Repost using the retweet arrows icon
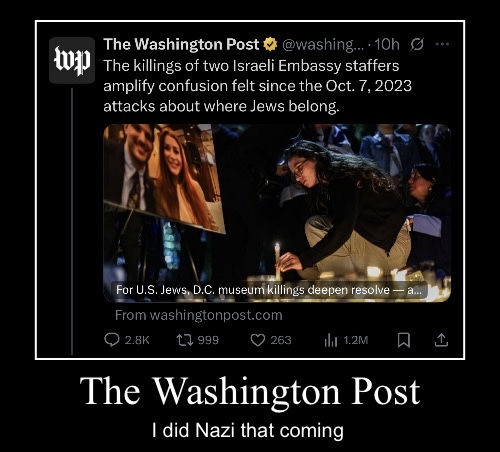This screenshot has width=500, height=452. (184, 340)
